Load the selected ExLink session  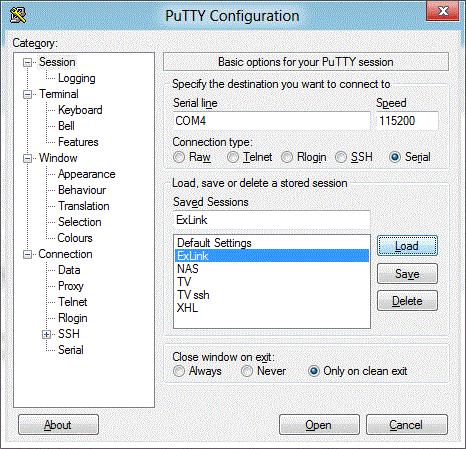[x=407, y=246]
